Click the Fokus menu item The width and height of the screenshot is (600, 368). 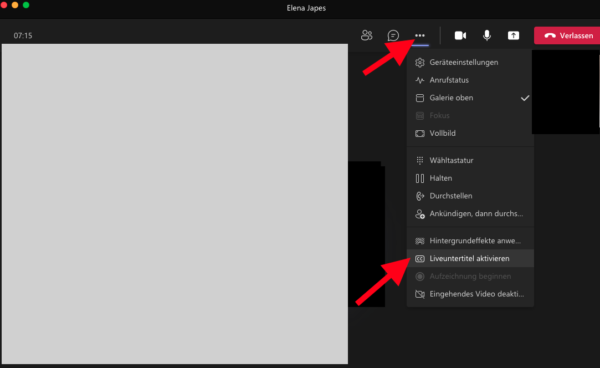click(470, 116)
